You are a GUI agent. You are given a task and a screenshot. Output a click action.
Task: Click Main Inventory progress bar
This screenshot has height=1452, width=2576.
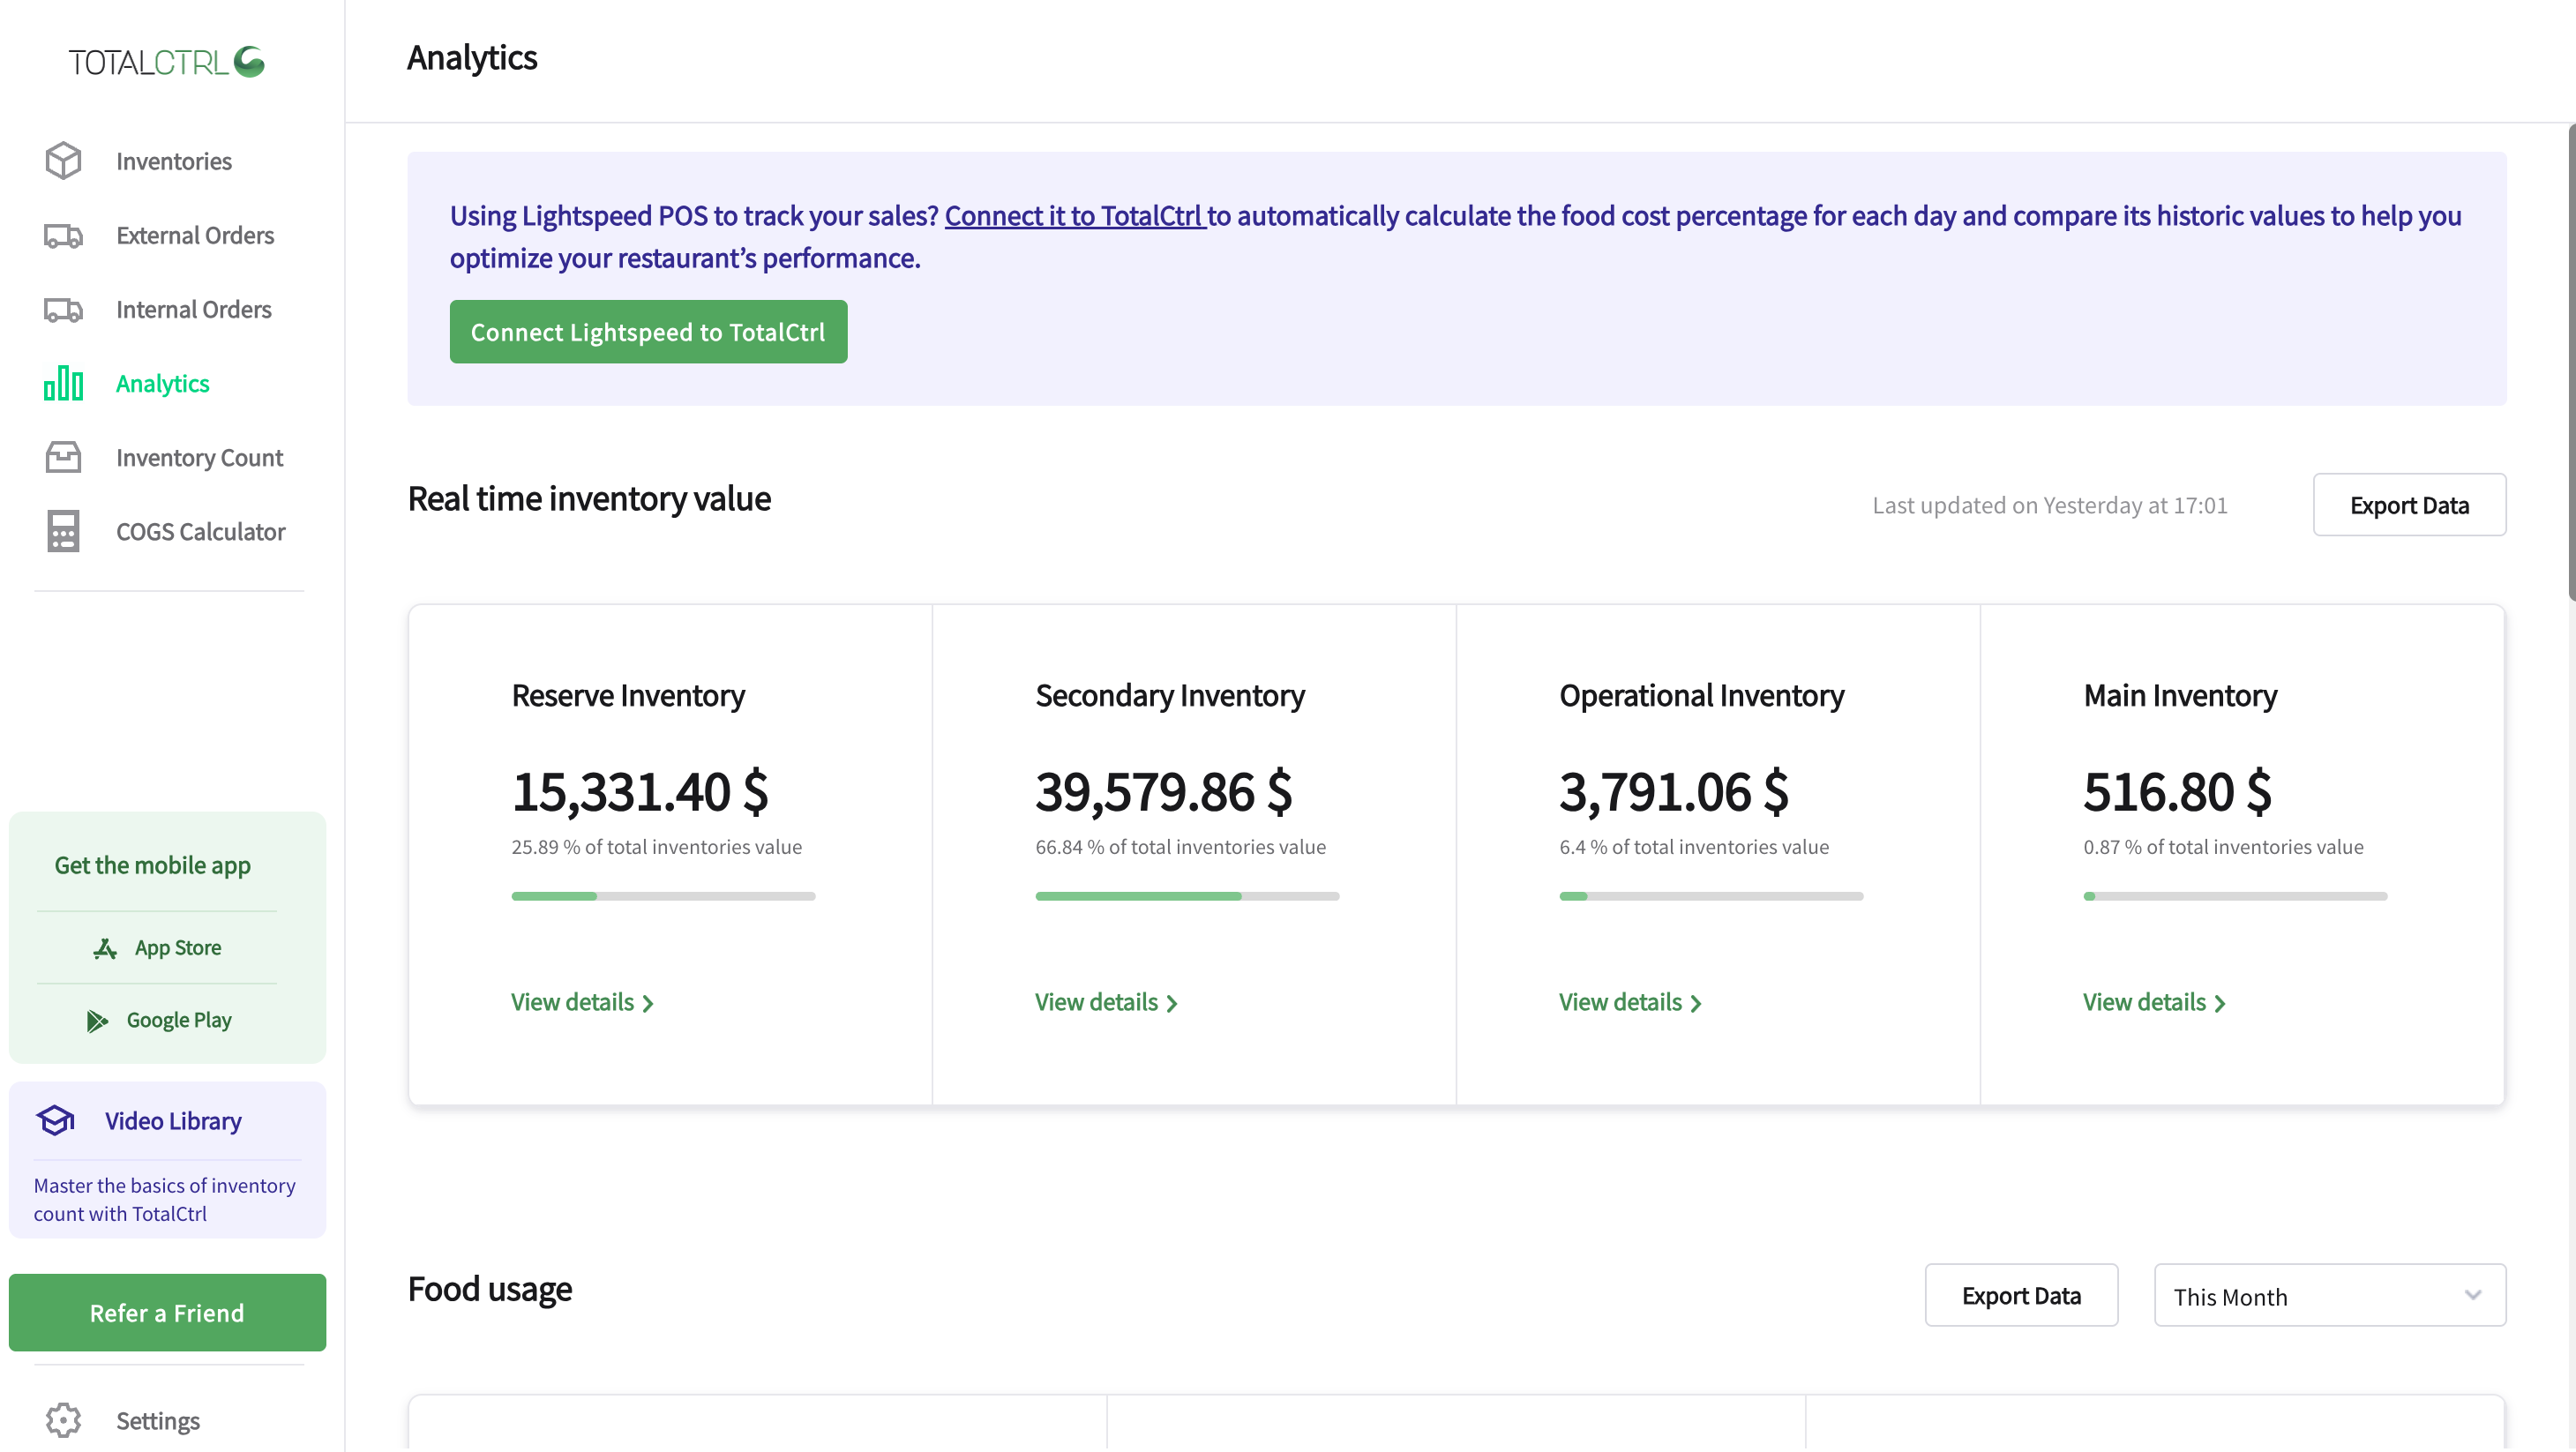point(2235,897)
